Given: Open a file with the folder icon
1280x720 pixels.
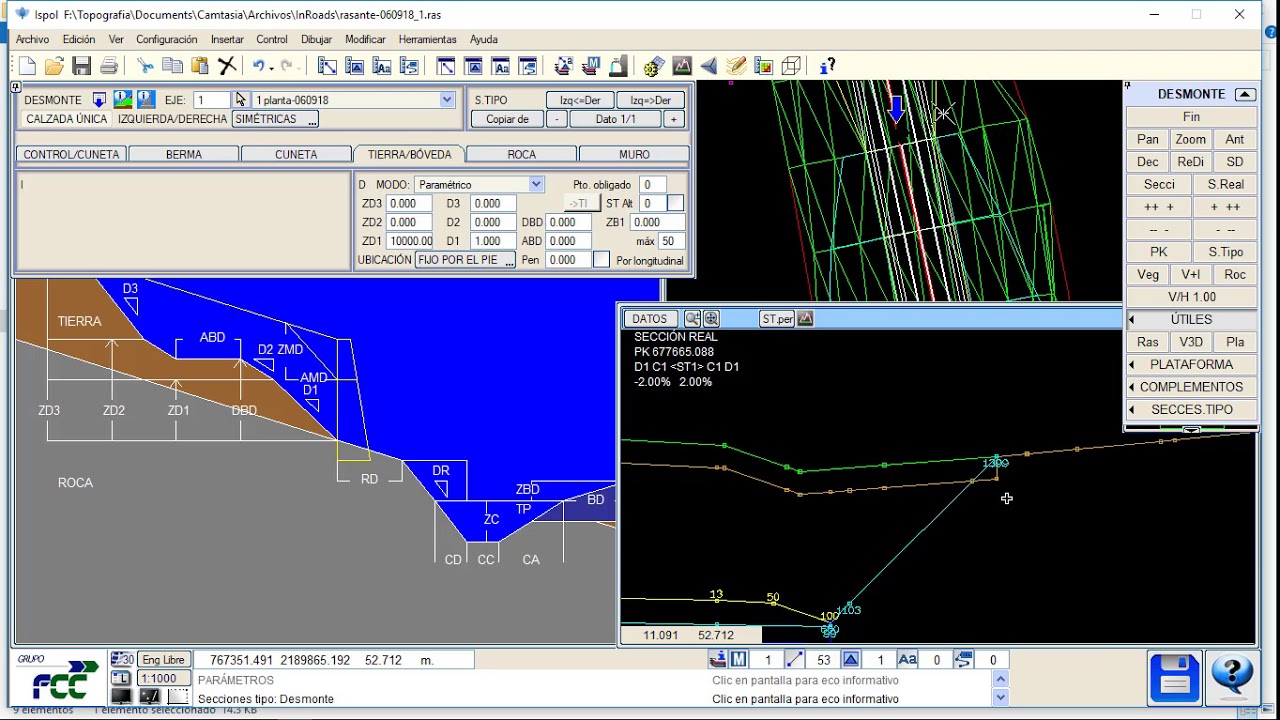Looking at the screenshot, I should pos(54,66).
